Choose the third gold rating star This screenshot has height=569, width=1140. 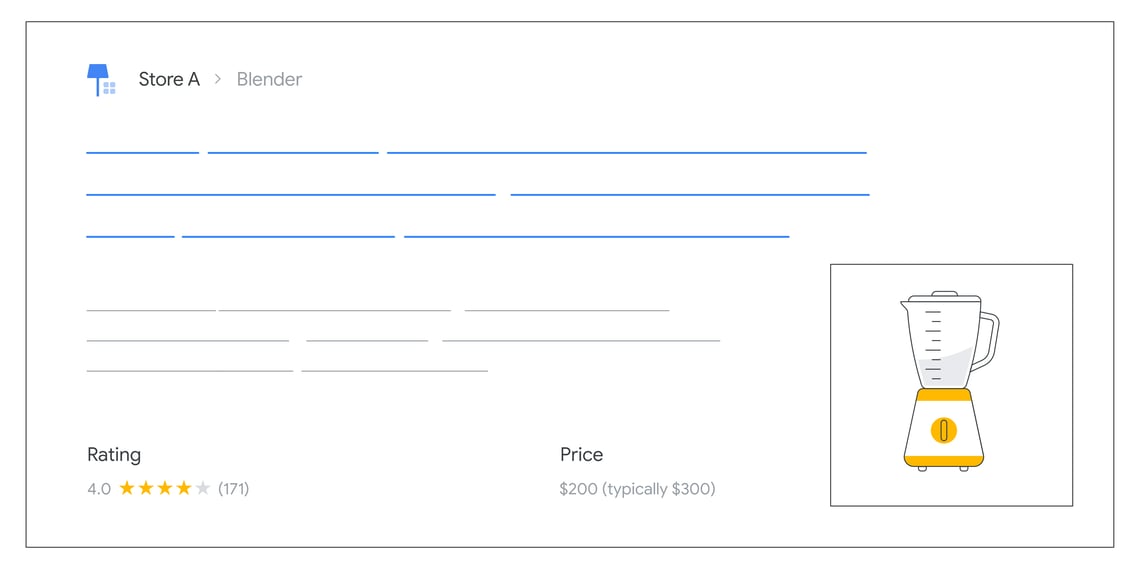point(165,489)
